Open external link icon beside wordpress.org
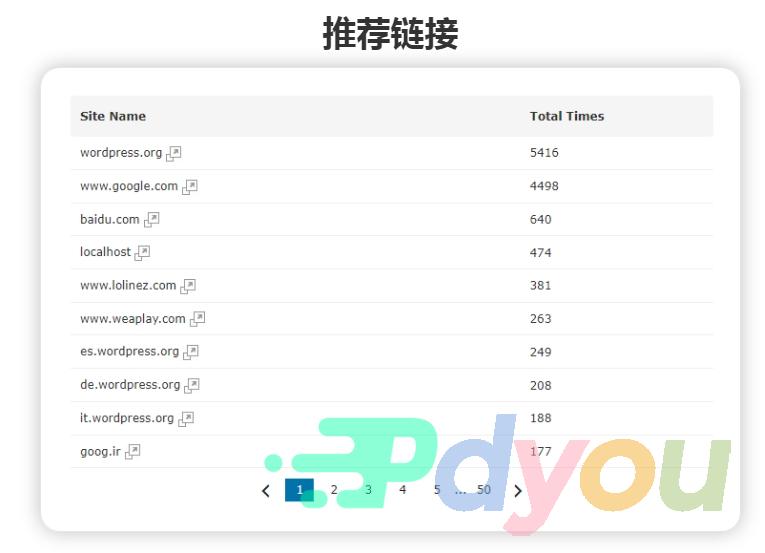Image resolution: width=765 pixels, height=553 pixels. [174, 153]
